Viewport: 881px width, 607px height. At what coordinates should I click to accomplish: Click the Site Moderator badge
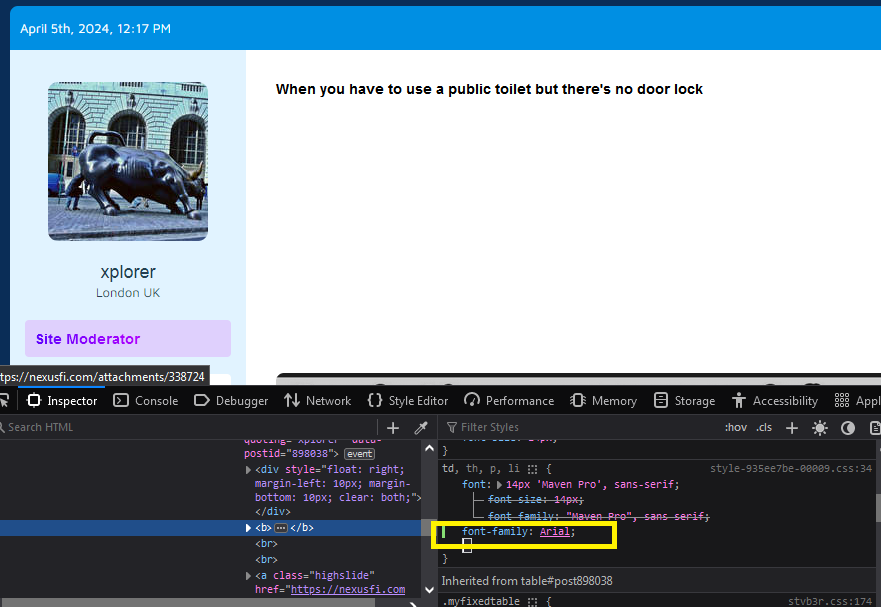click(x=128, y=339)
